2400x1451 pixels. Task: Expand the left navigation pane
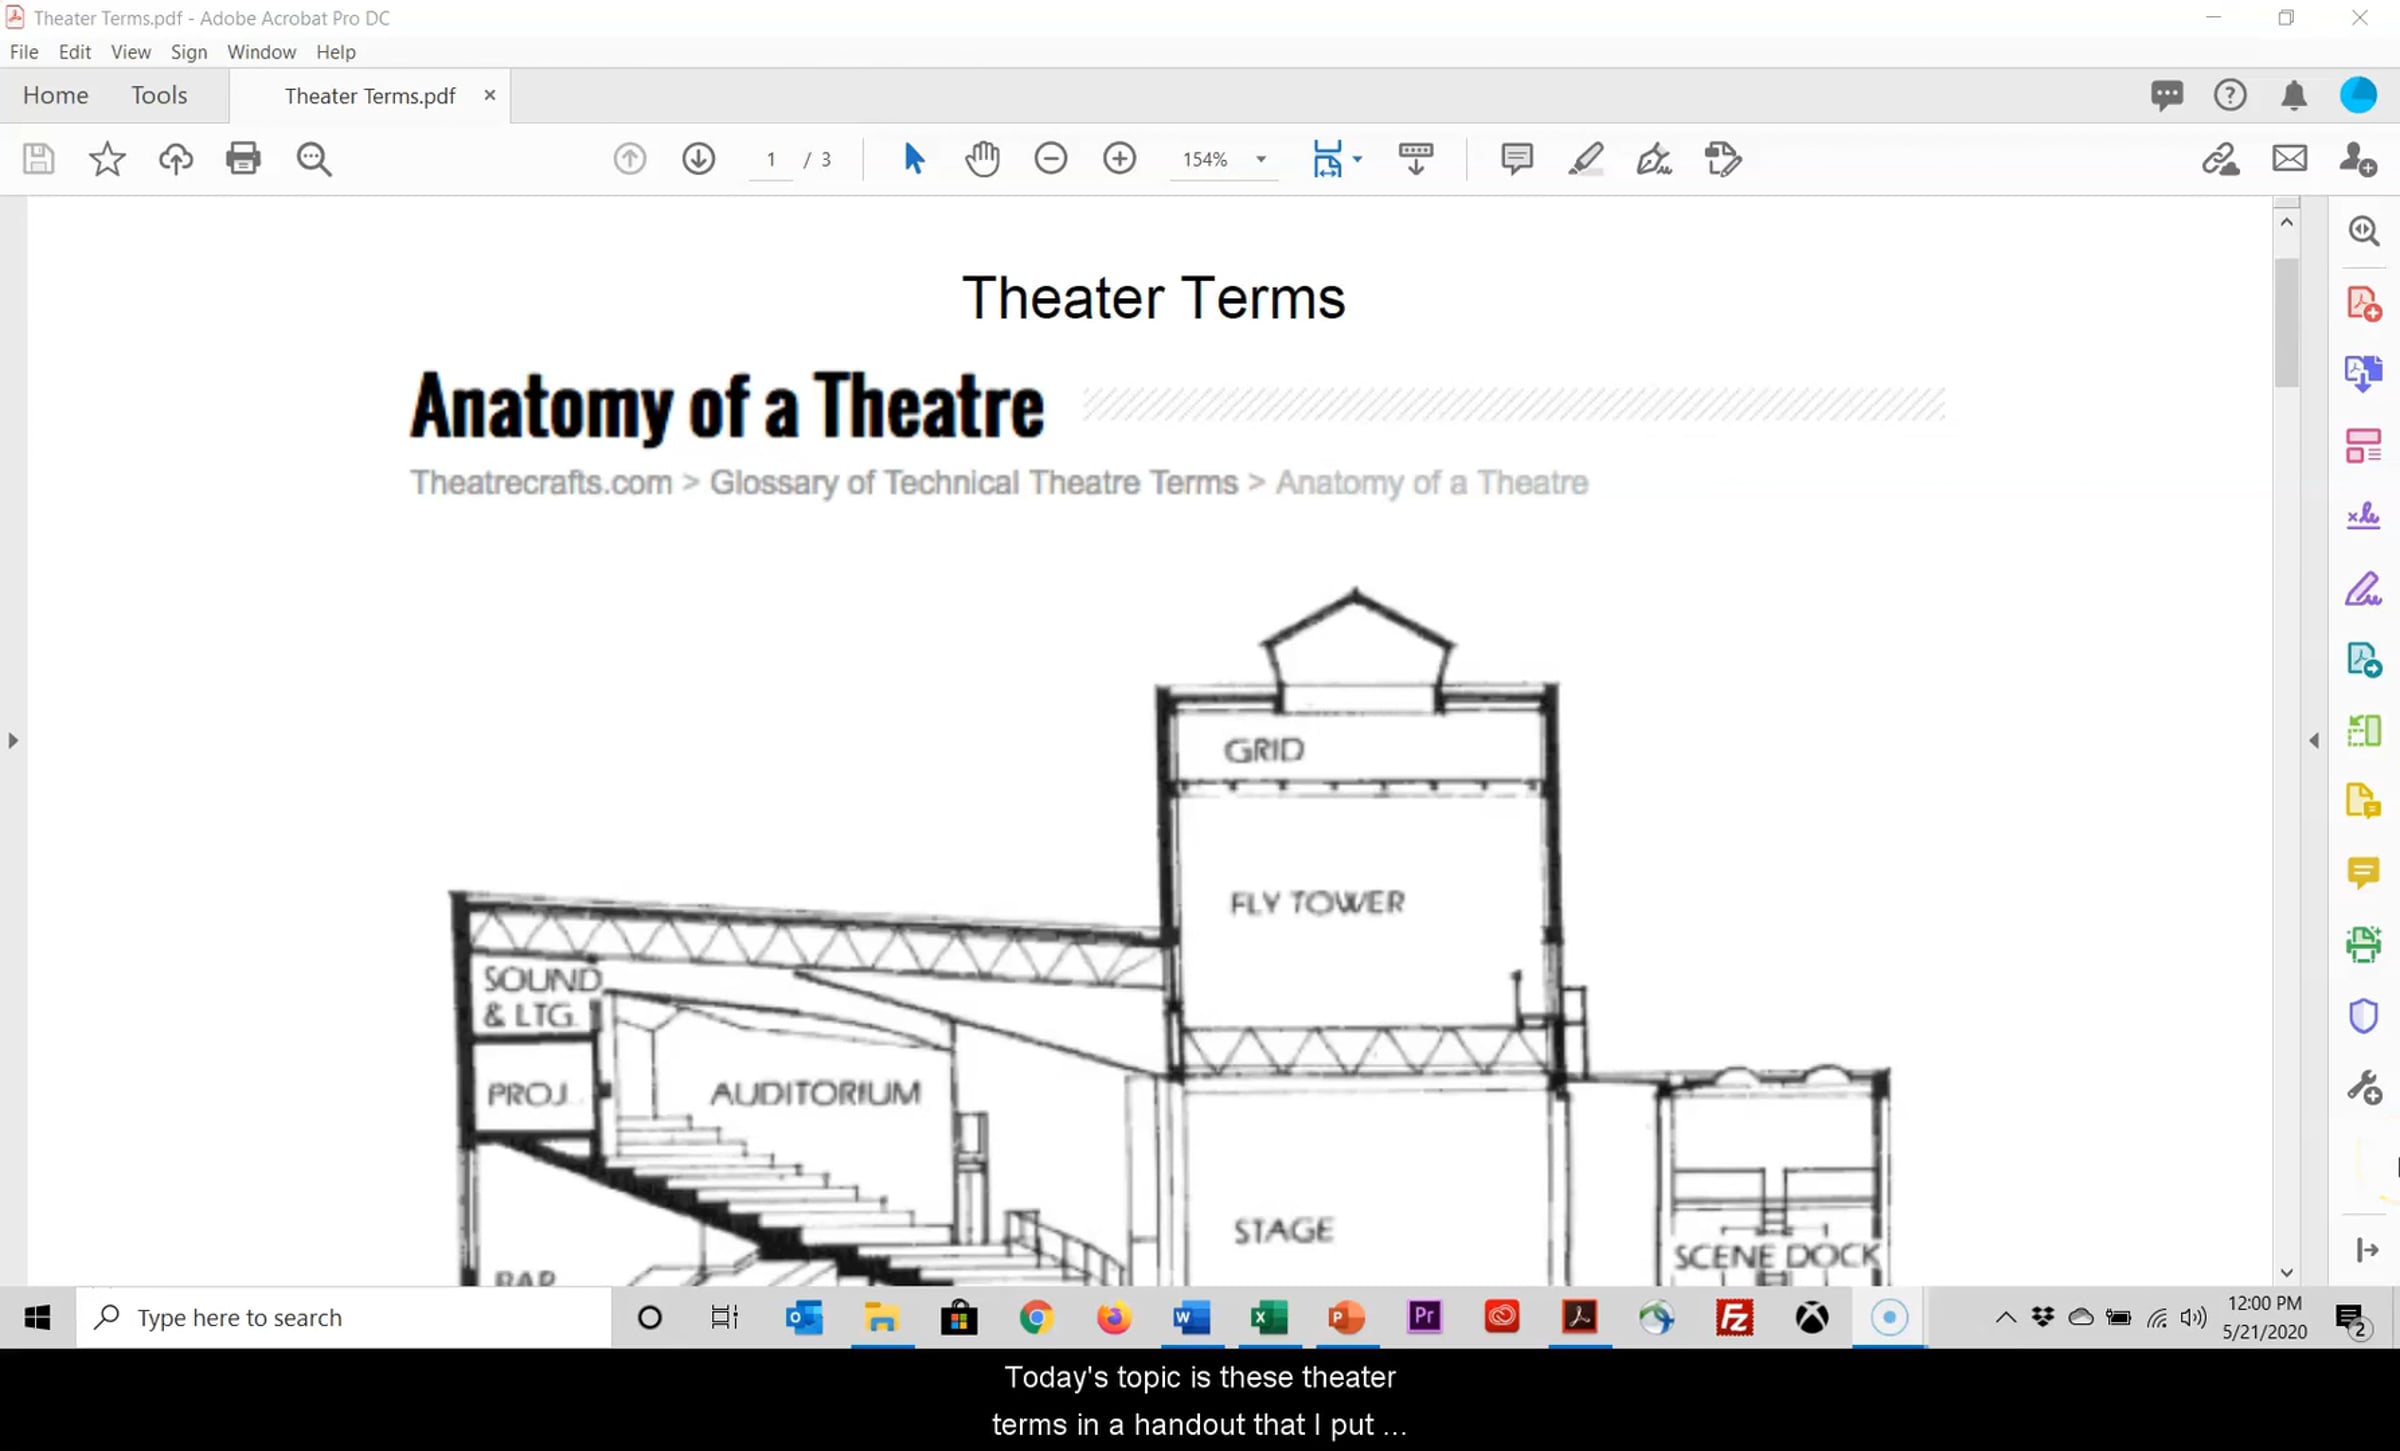point(13,741)
